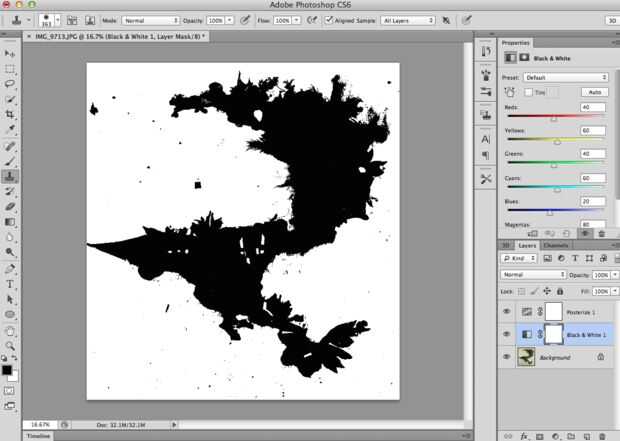Viewport: 620px width, 441px height.
Task: Open the layer Opacity dropdown arrow
Action: [x=615, y=275]
